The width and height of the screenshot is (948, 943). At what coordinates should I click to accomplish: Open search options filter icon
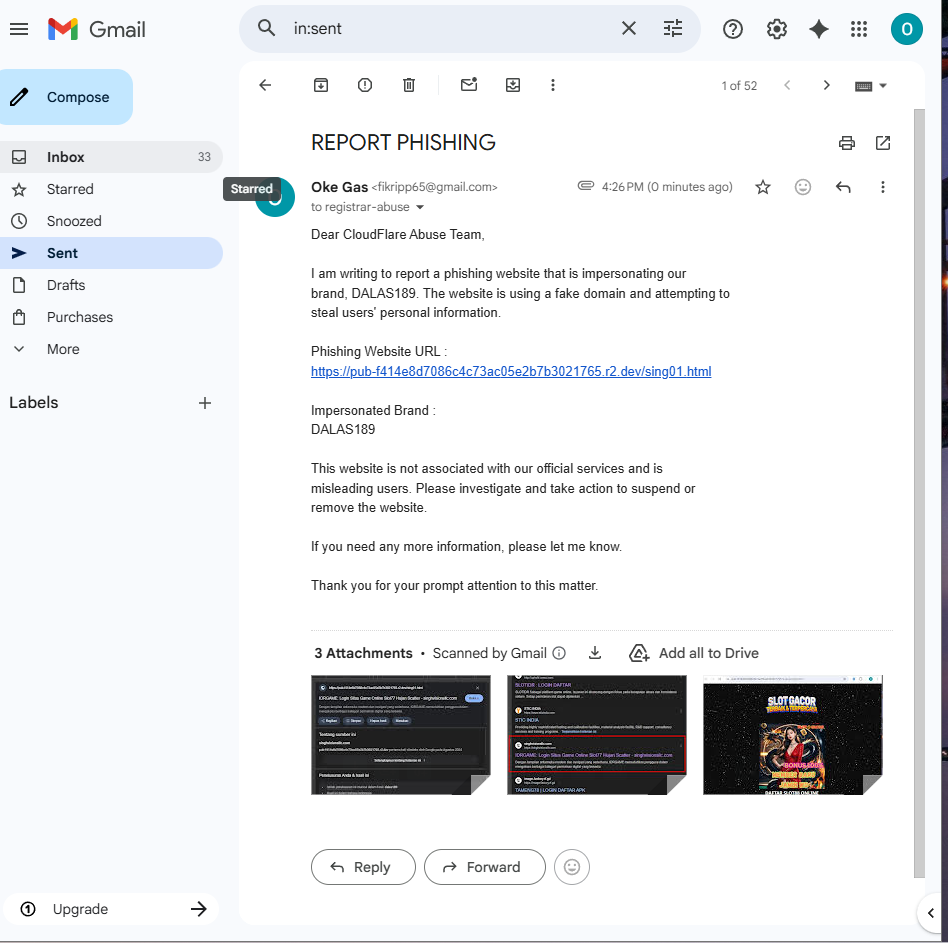tap(672, 28)
